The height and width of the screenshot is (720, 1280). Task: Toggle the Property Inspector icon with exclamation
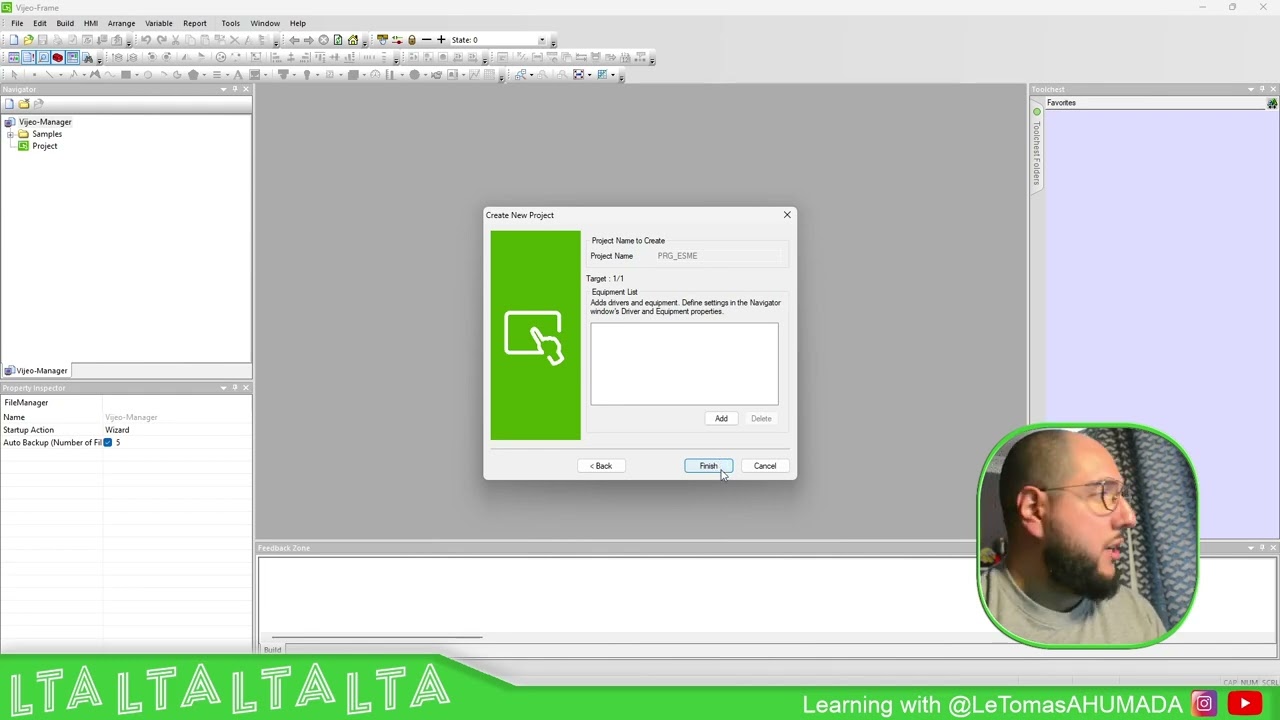tap(29, 58)
